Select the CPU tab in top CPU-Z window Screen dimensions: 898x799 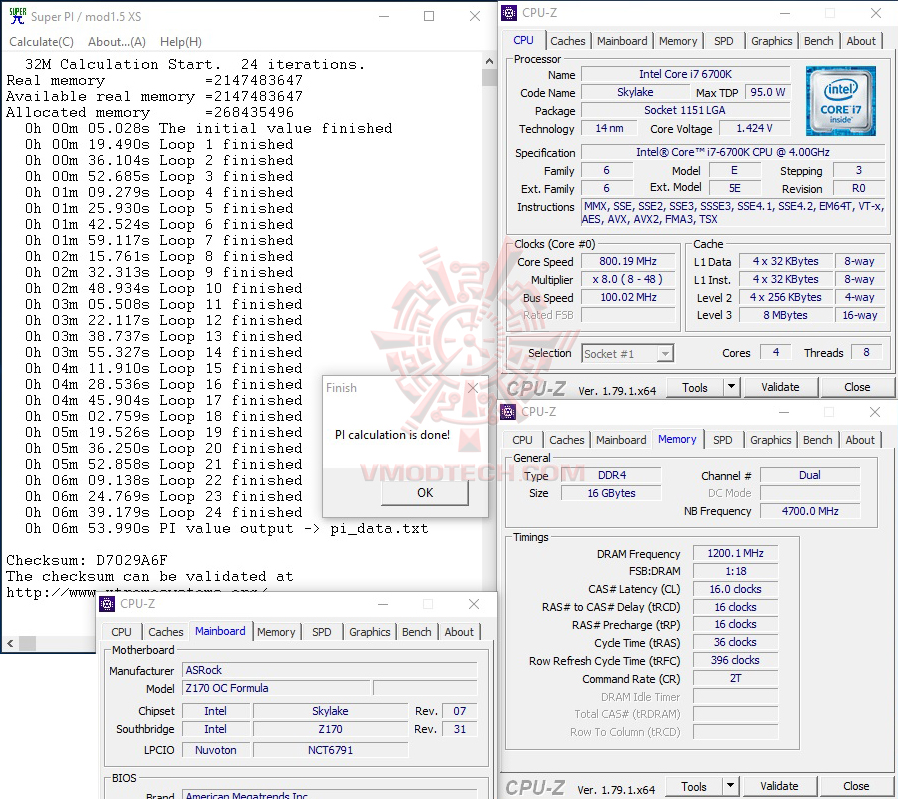click(523, 40)
